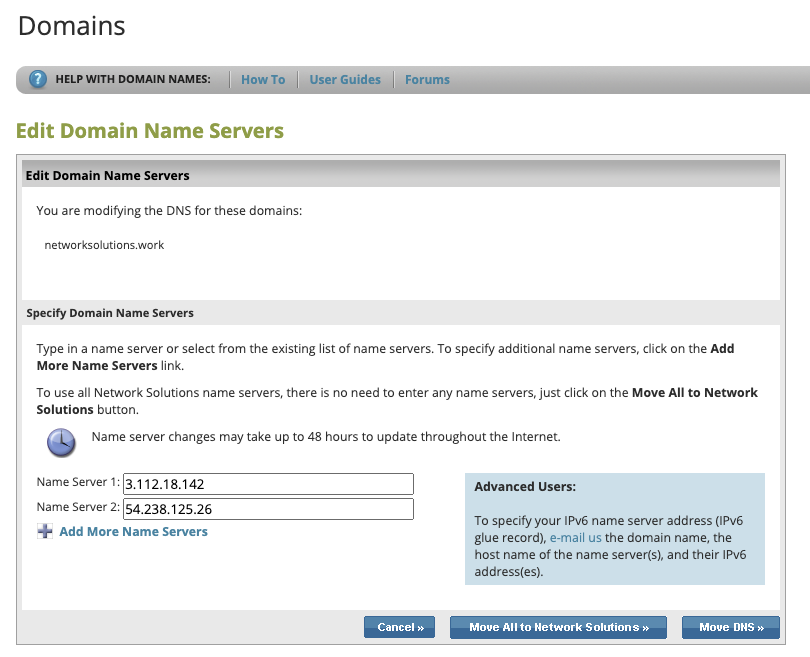Click the Move DNS button

730,627
